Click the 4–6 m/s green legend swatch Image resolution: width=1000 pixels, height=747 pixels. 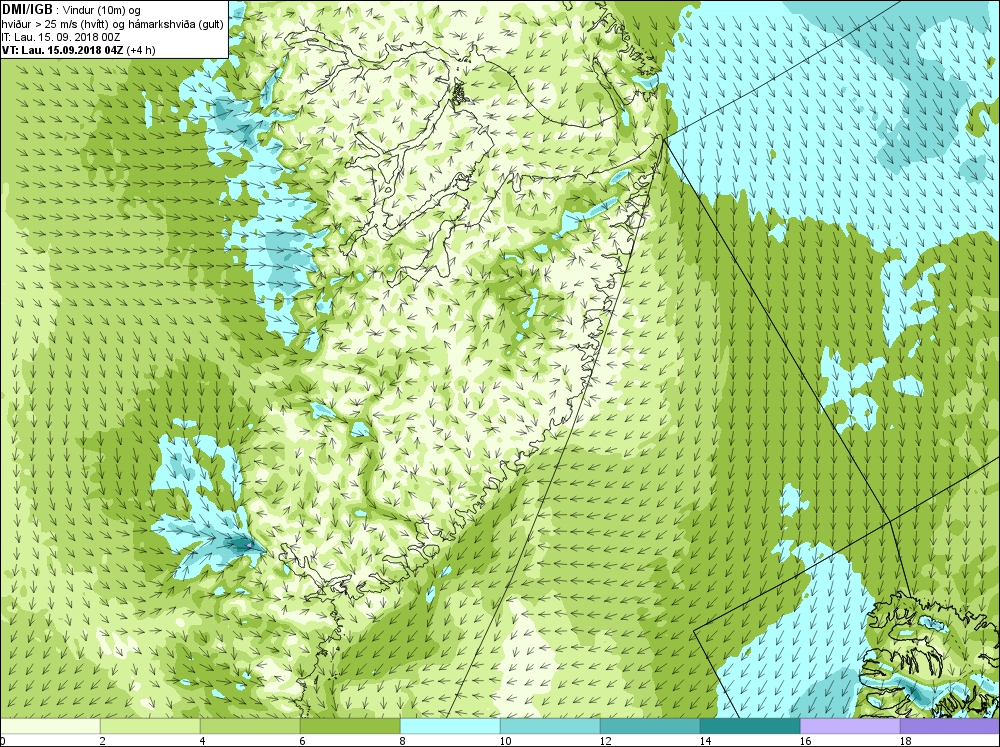250,726
